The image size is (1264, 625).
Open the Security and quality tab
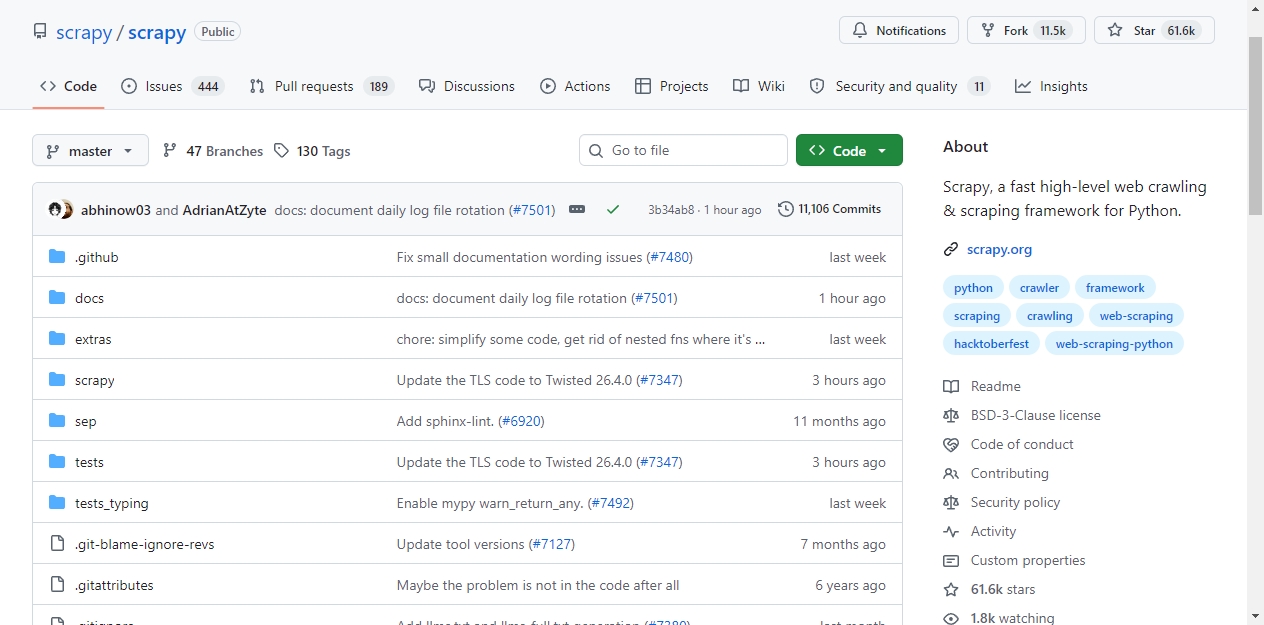(900, 86)
